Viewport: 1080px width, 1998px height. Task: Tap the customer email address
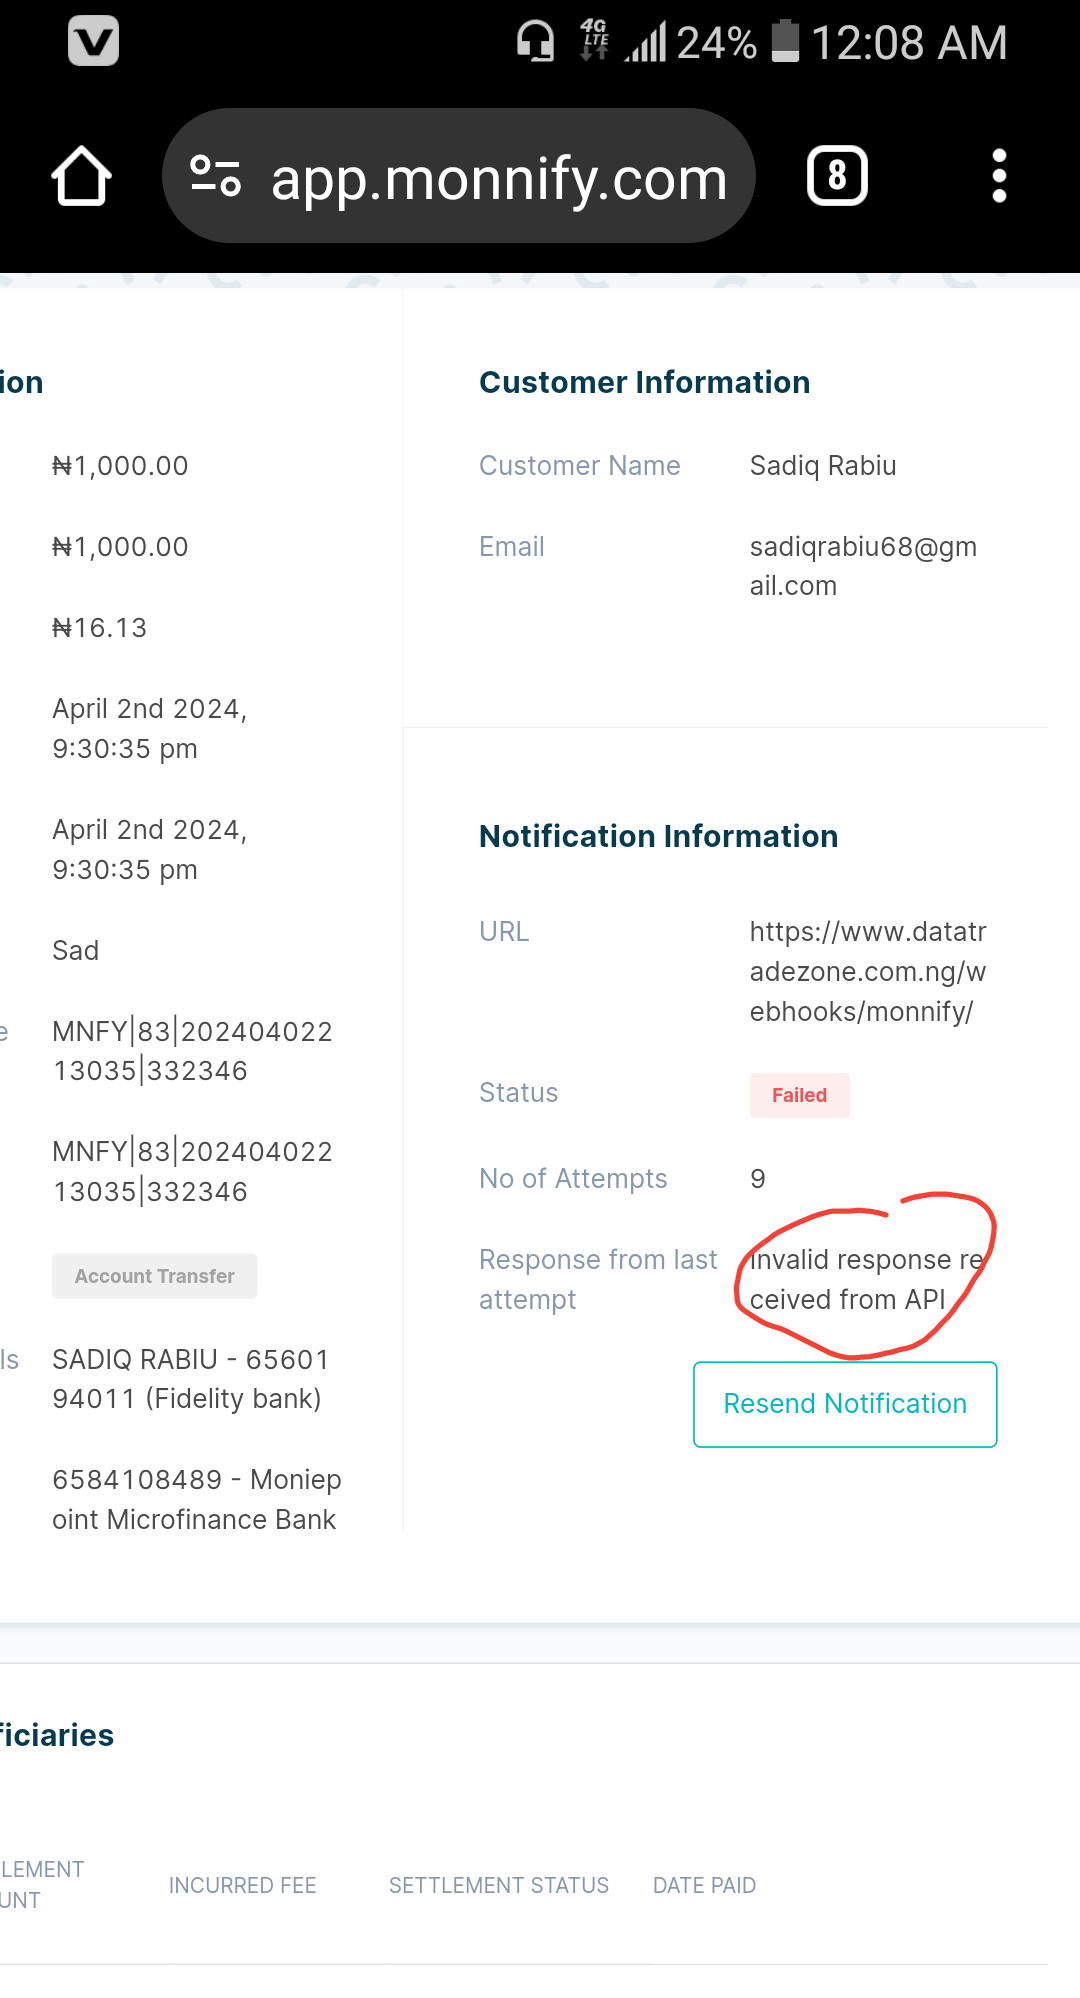[x=862, y=566]
